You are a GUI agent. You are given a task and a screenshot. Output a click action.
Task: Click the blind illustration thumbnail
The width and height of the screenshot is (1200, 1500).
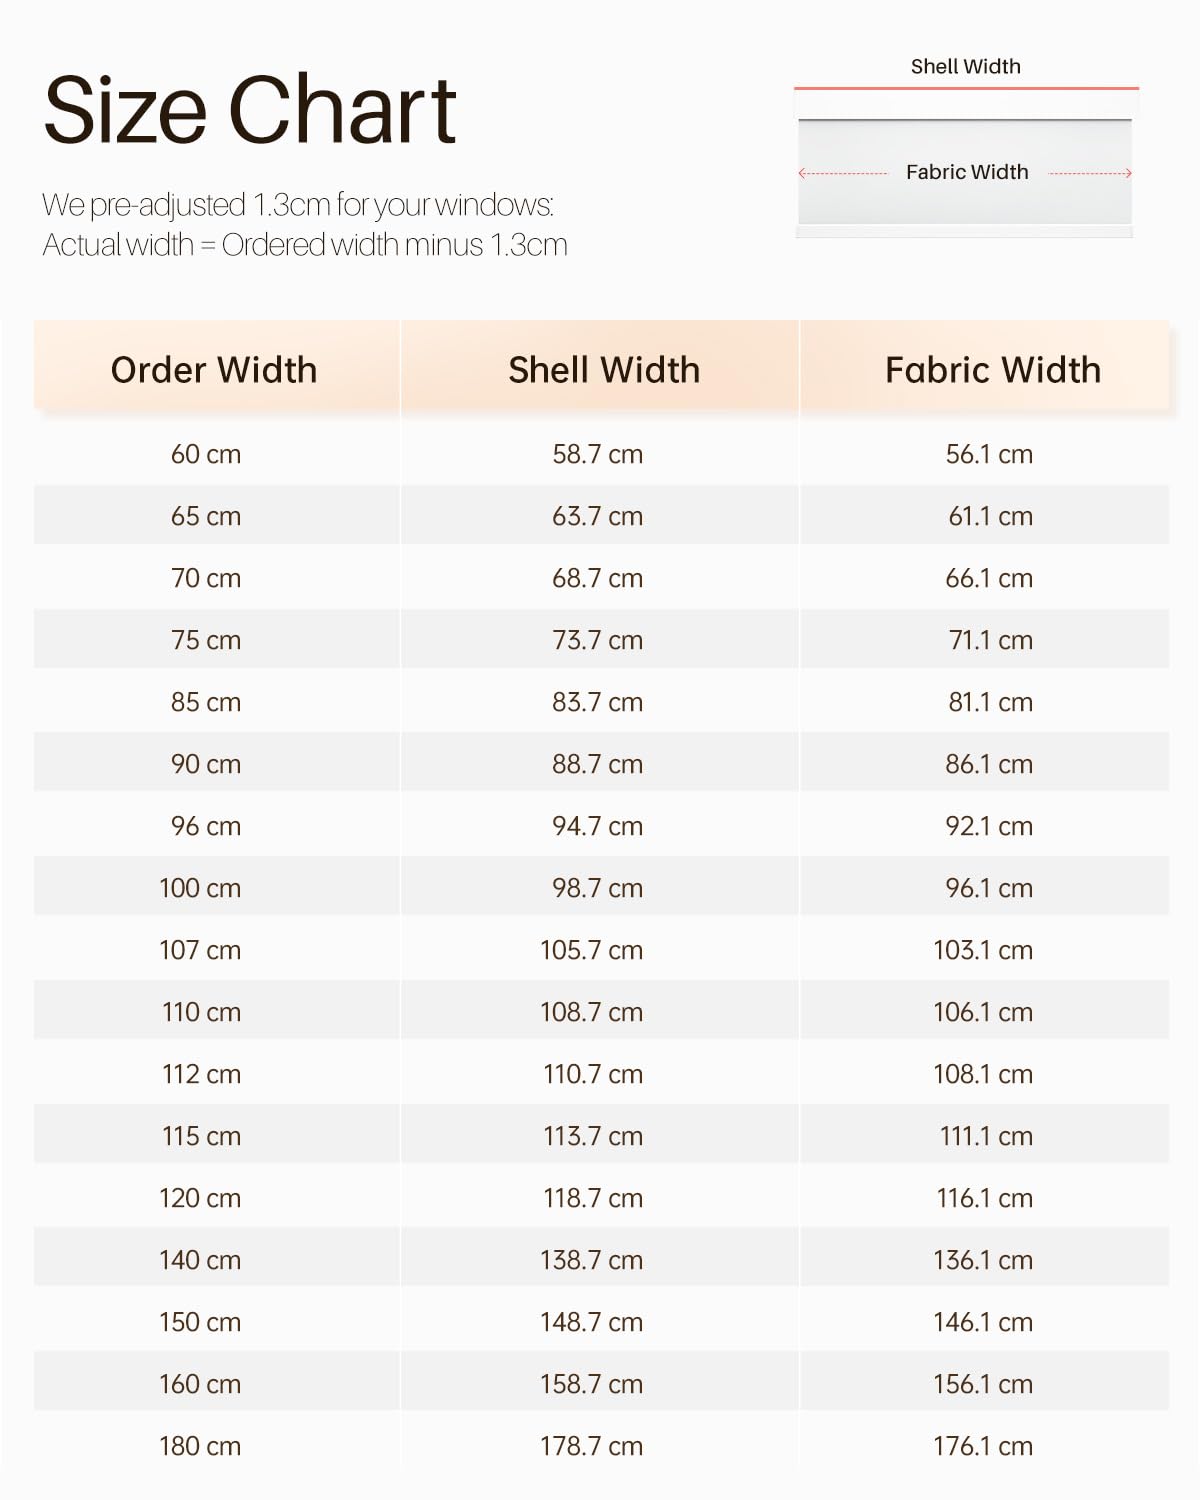966,163
